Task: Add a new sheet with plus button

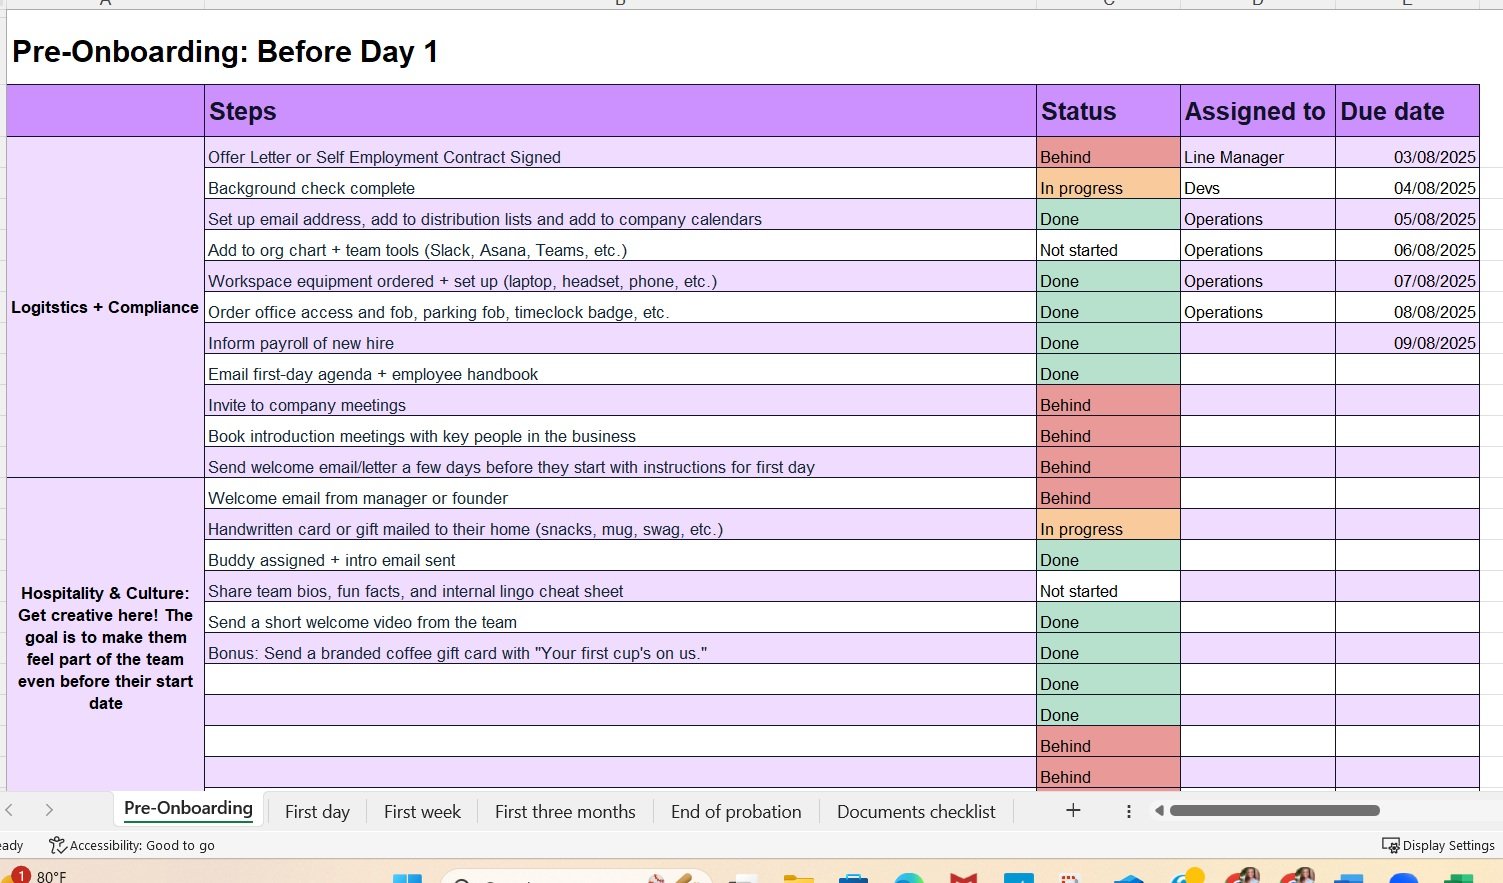Action: [1073, 811]
